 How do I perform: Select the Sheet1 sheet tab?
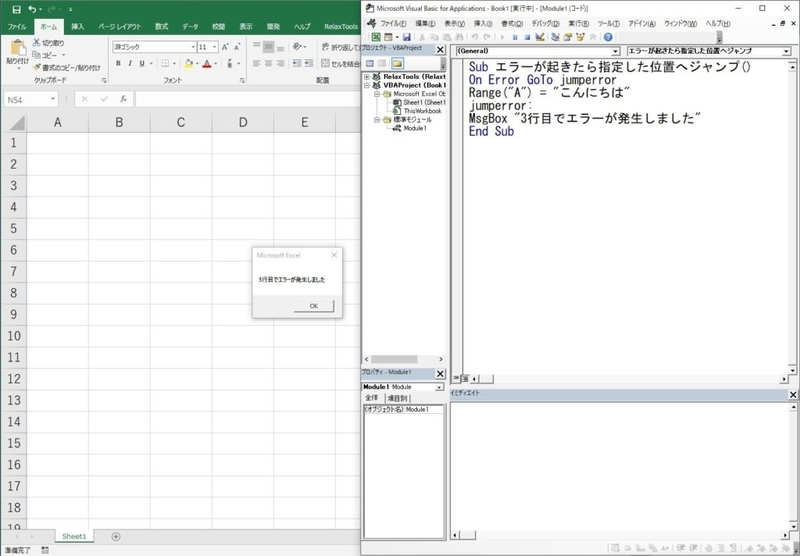click(x=74, y=536)
